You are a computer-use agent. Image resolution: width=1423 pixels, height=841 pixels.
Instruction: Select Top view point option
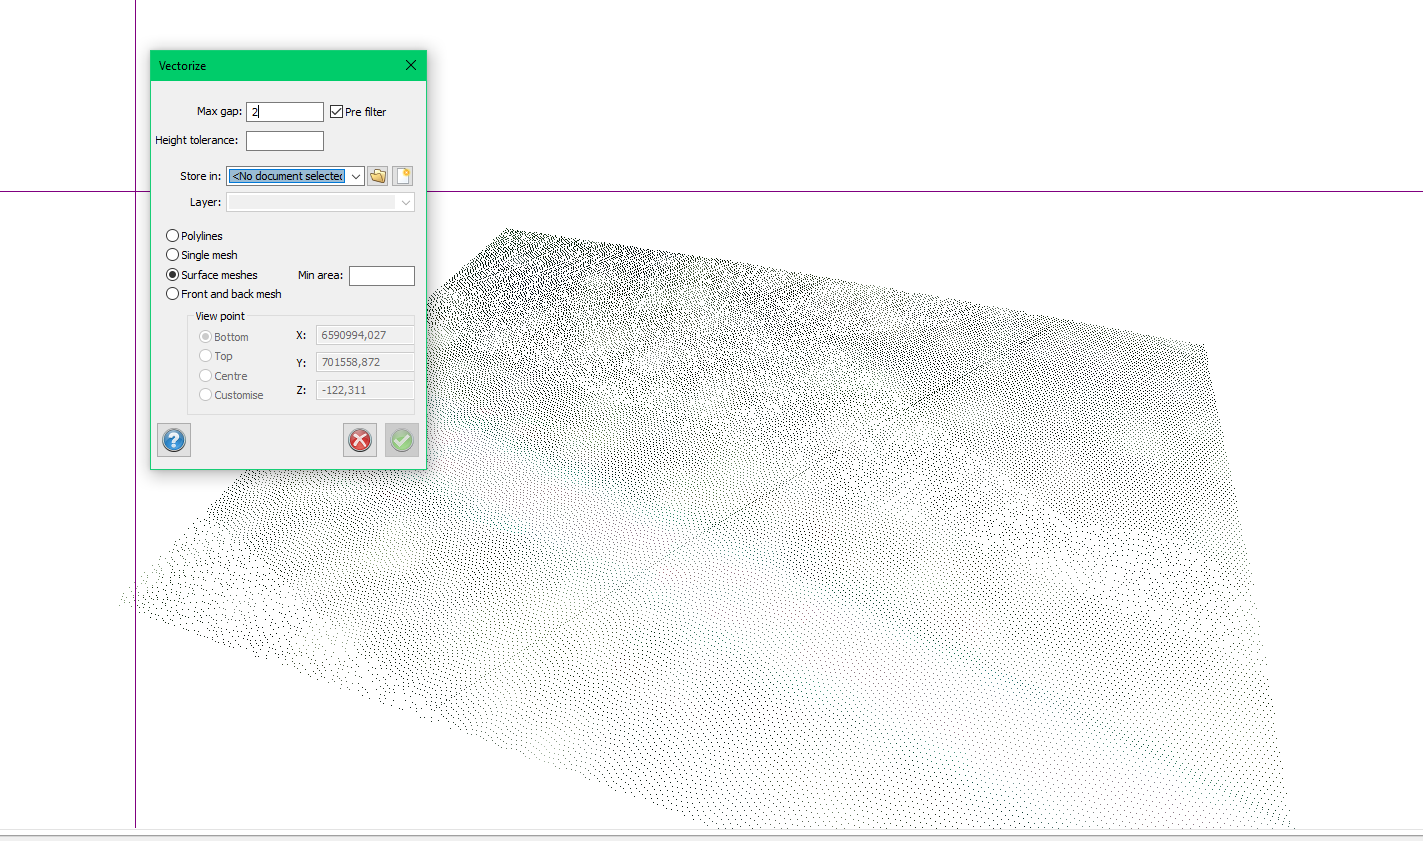(x=206, y=356)
